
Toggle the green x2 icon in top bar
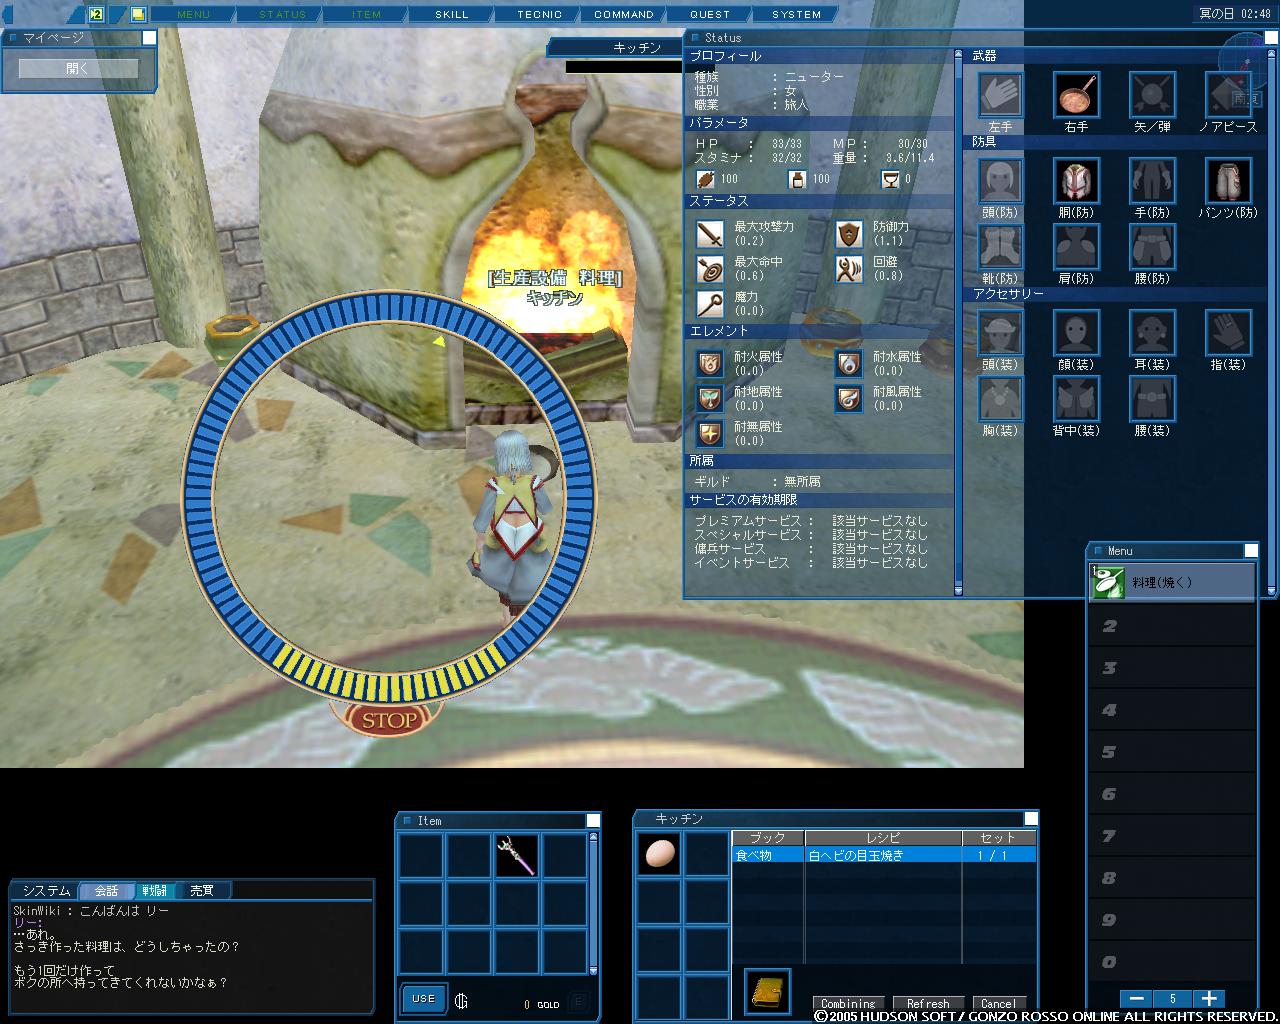(96, 14)
